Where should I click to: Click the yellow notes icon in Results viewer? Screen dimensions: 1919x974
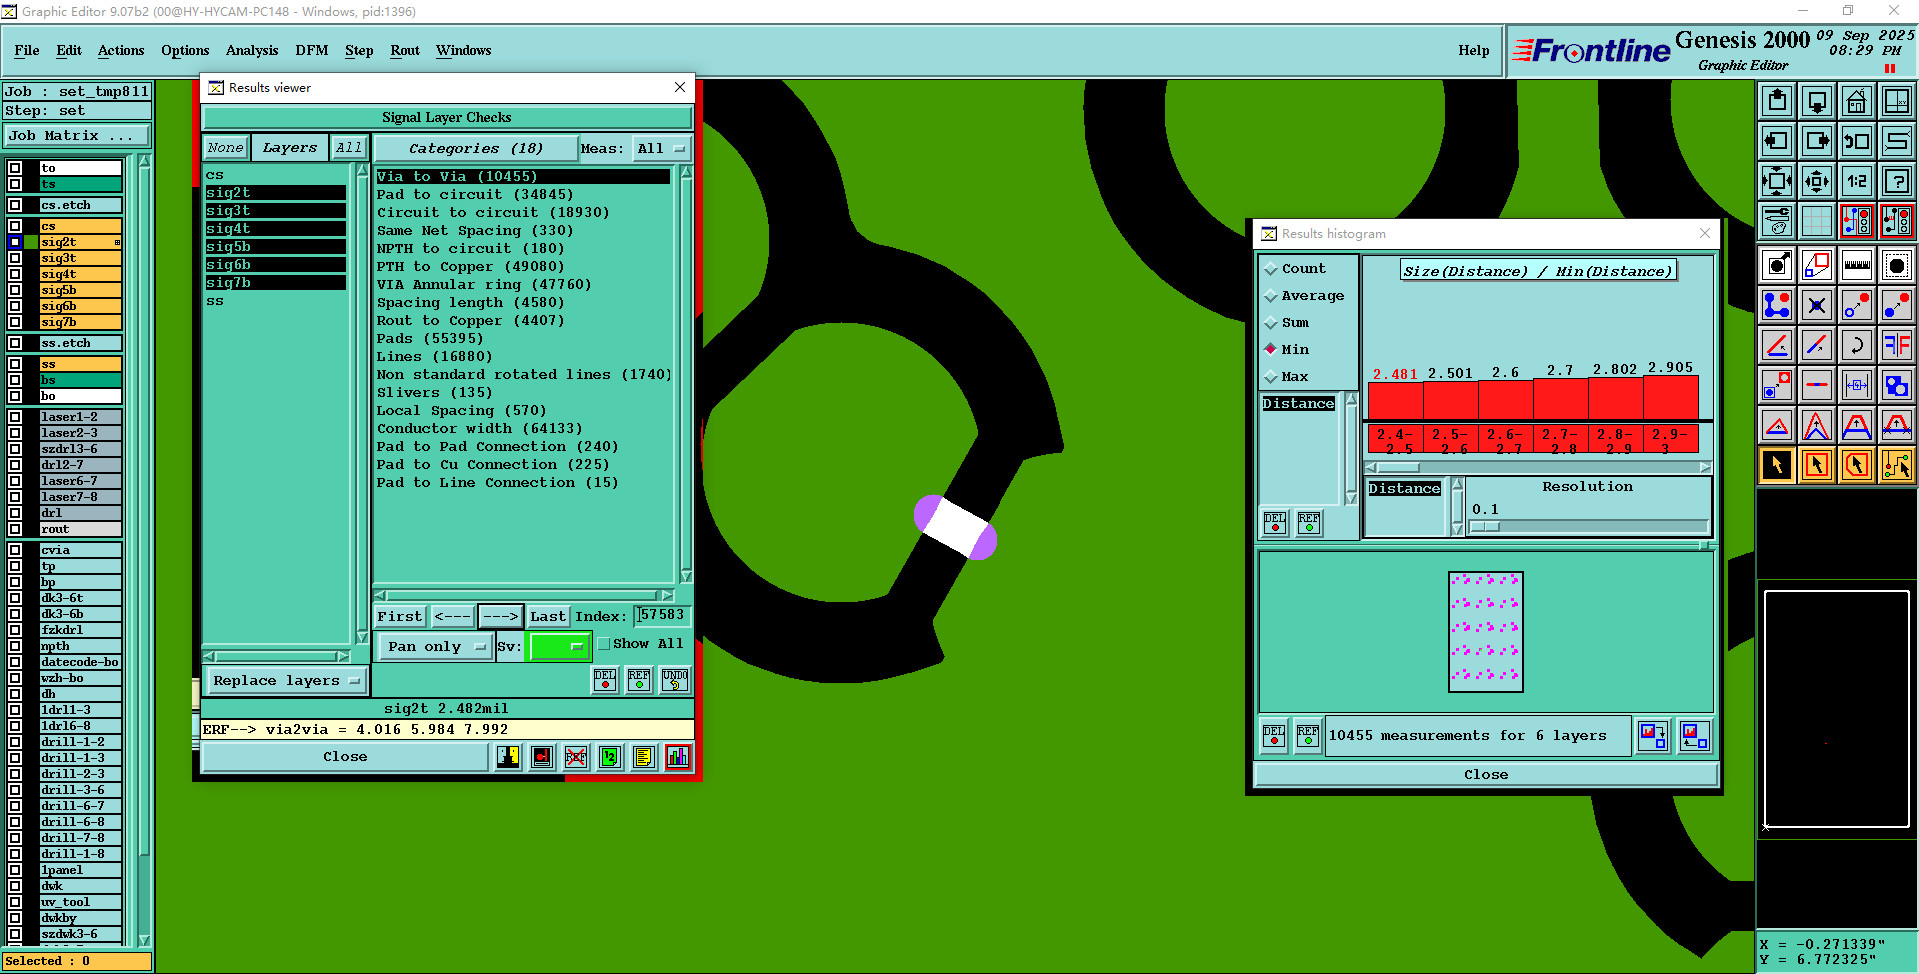point(643,757)
